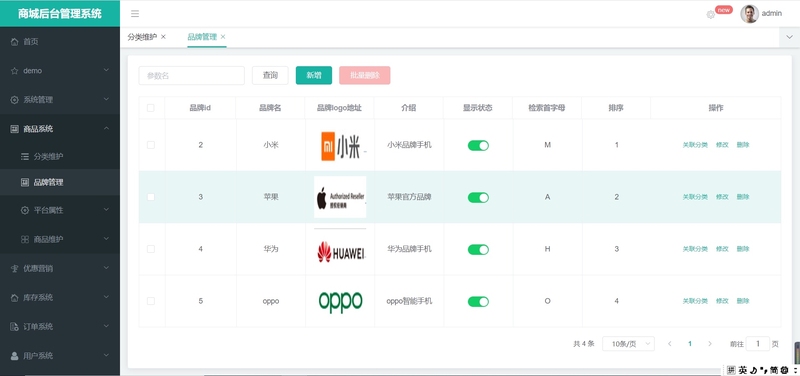The width and height of the screenshot is (800, 376).
Task: Click 关联分类 link for oppo
Action: coord(695,301)
